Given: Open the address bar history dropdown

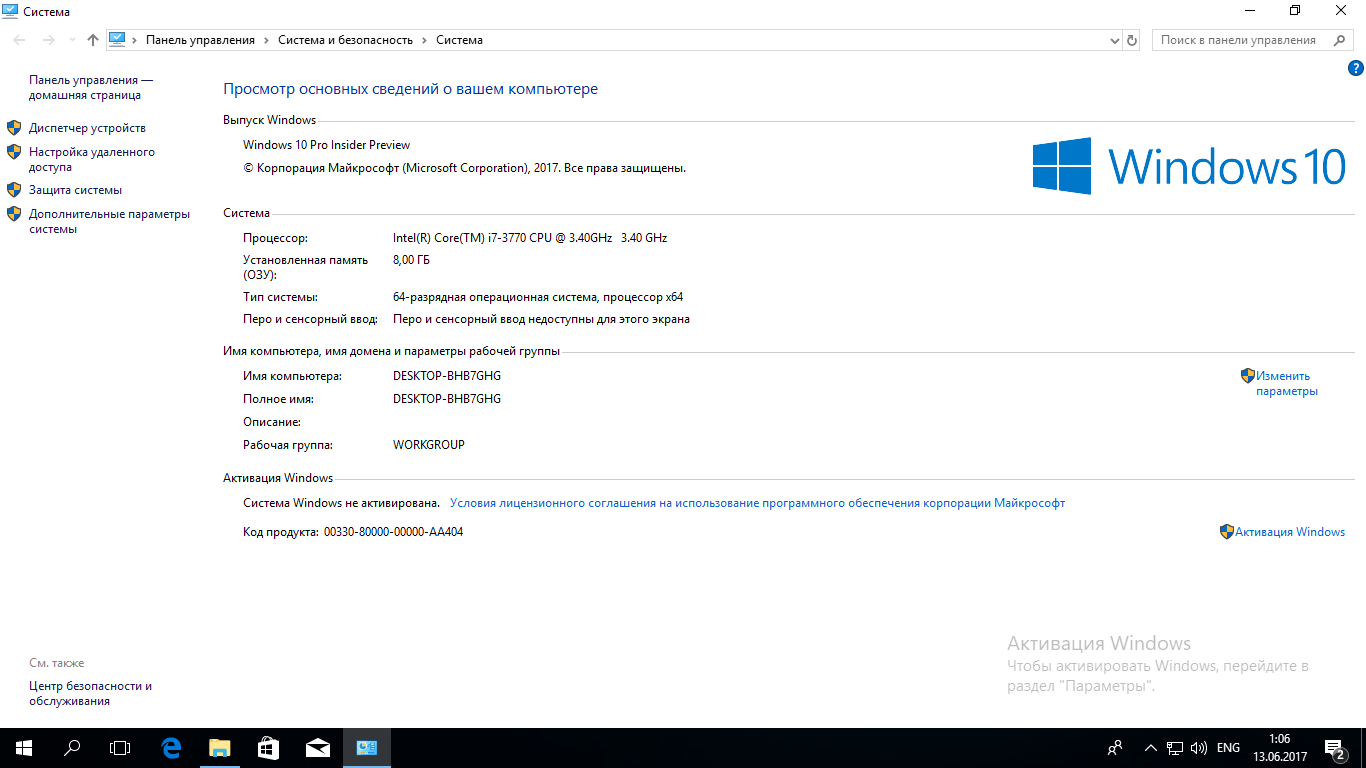Looking at the screenshot, I should (x=1115, y=40).
